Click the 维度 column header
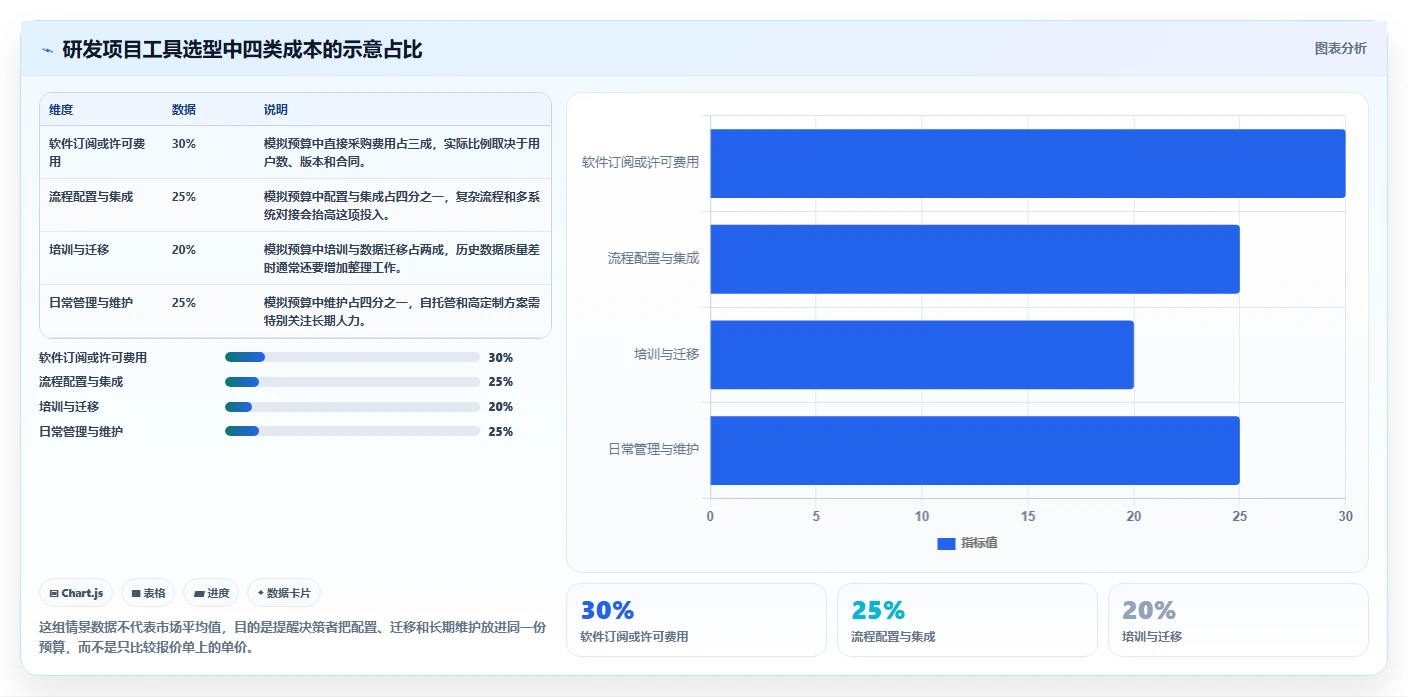 pos(61,110)
